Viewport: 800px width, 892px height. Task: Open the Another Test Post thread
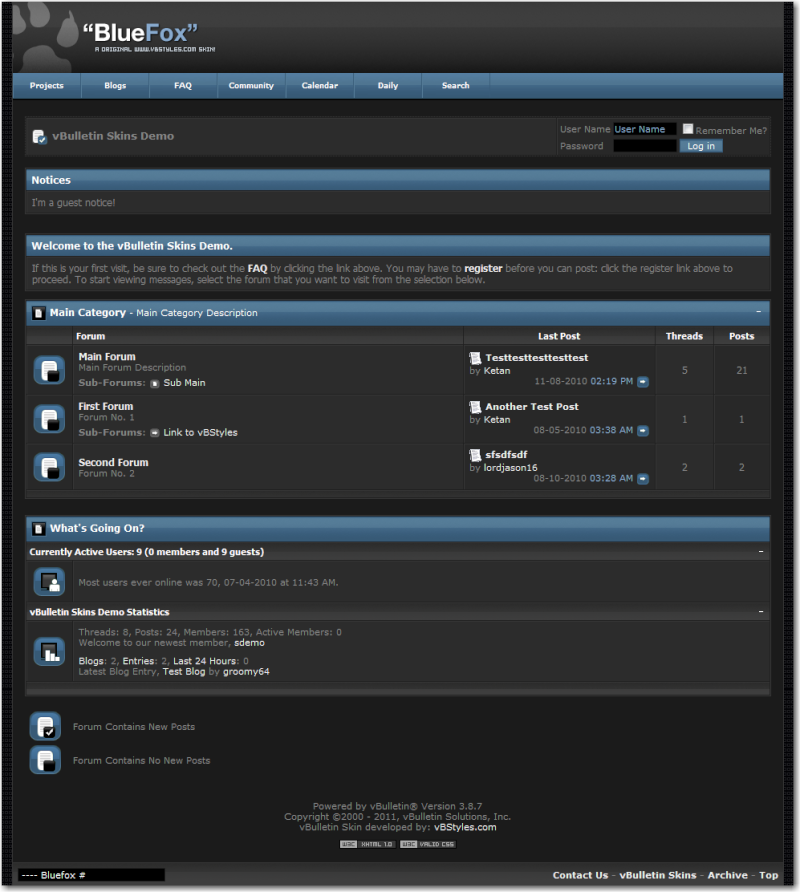[531, 407]
